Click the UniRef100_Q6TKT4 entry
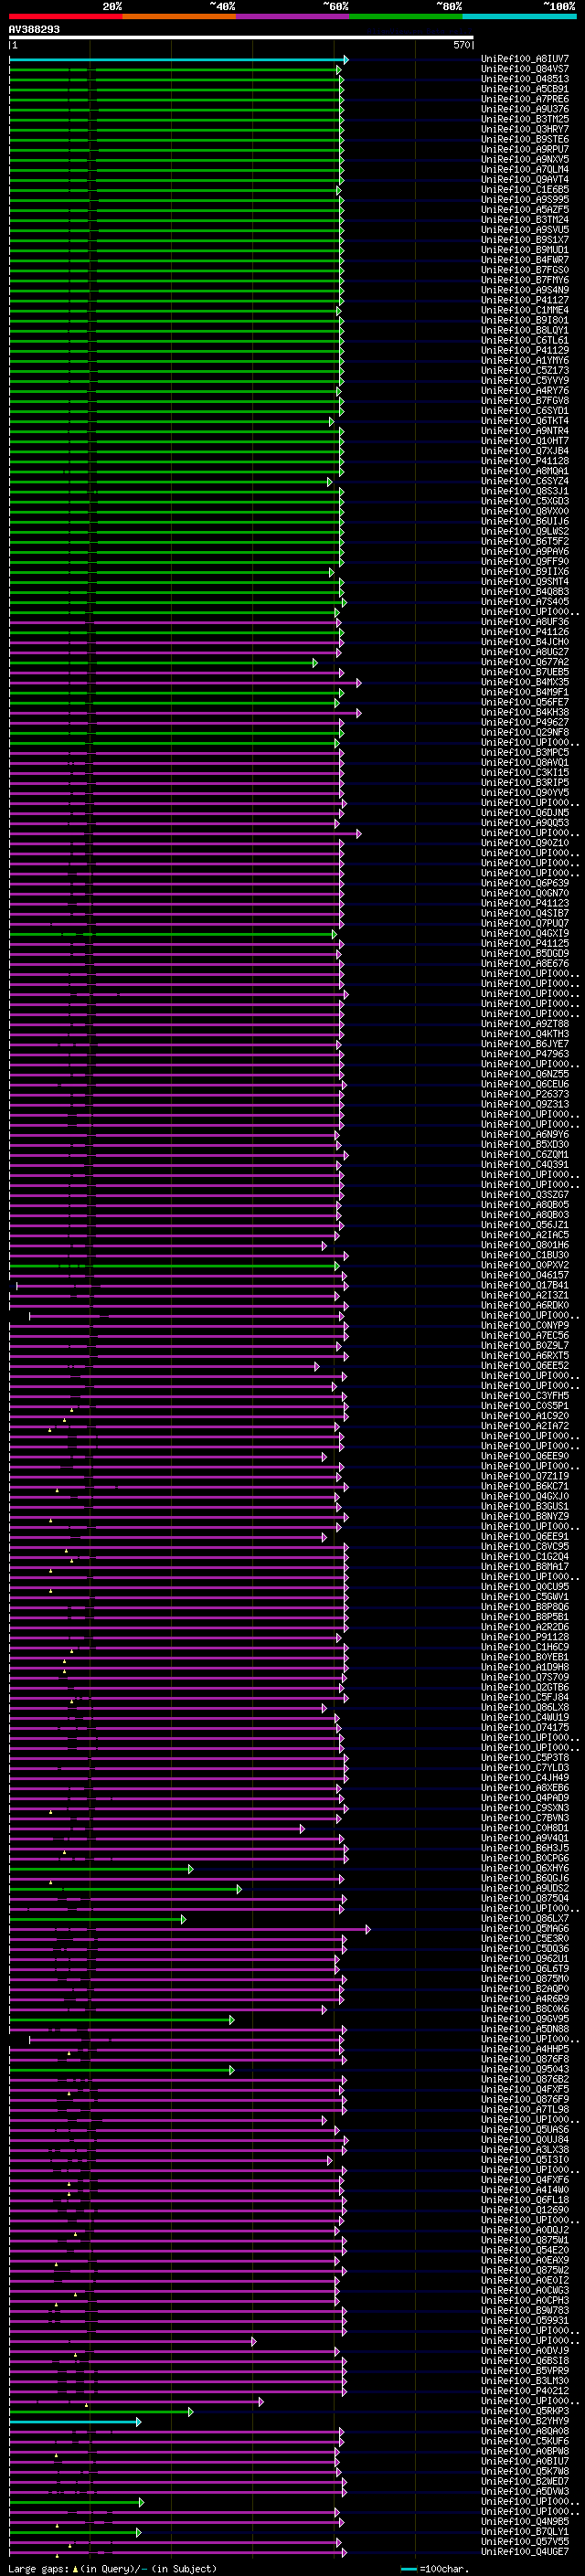This screenshot has height=2576, width=585. pos(525,421)
